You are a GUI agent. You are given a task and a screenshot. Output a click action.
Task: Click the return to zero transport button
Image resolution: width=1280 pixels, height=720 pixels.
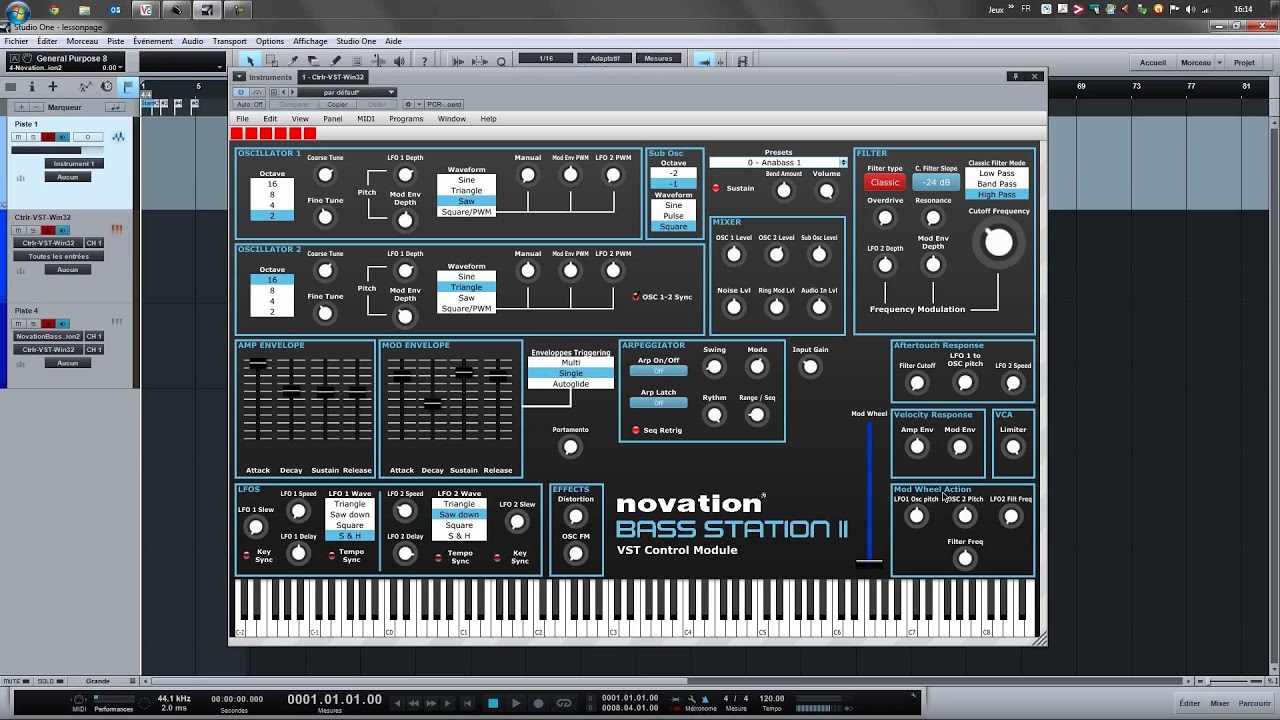pos(467,703)
